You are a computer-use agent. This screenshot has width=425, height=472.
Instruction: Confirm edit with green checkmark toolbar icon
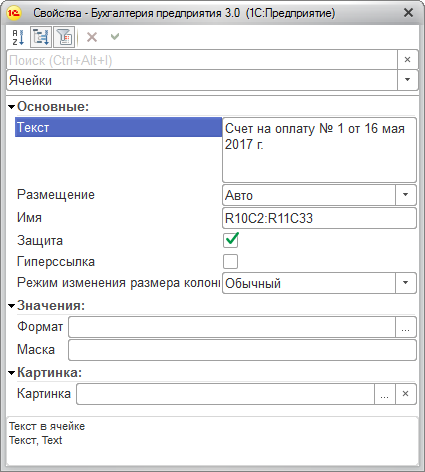(x=115, y=36)
